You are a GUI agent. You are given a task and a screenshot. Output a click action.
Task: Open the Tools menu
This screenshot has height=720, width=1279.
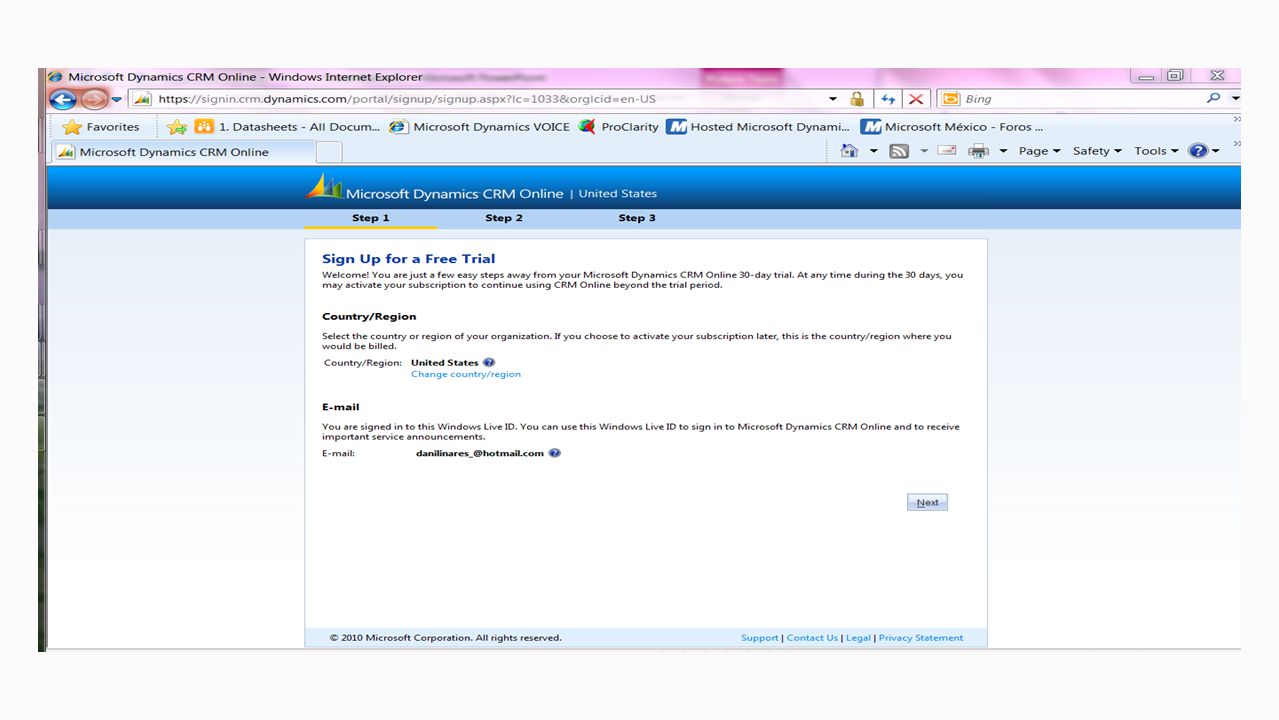(x=1156, y=151)
